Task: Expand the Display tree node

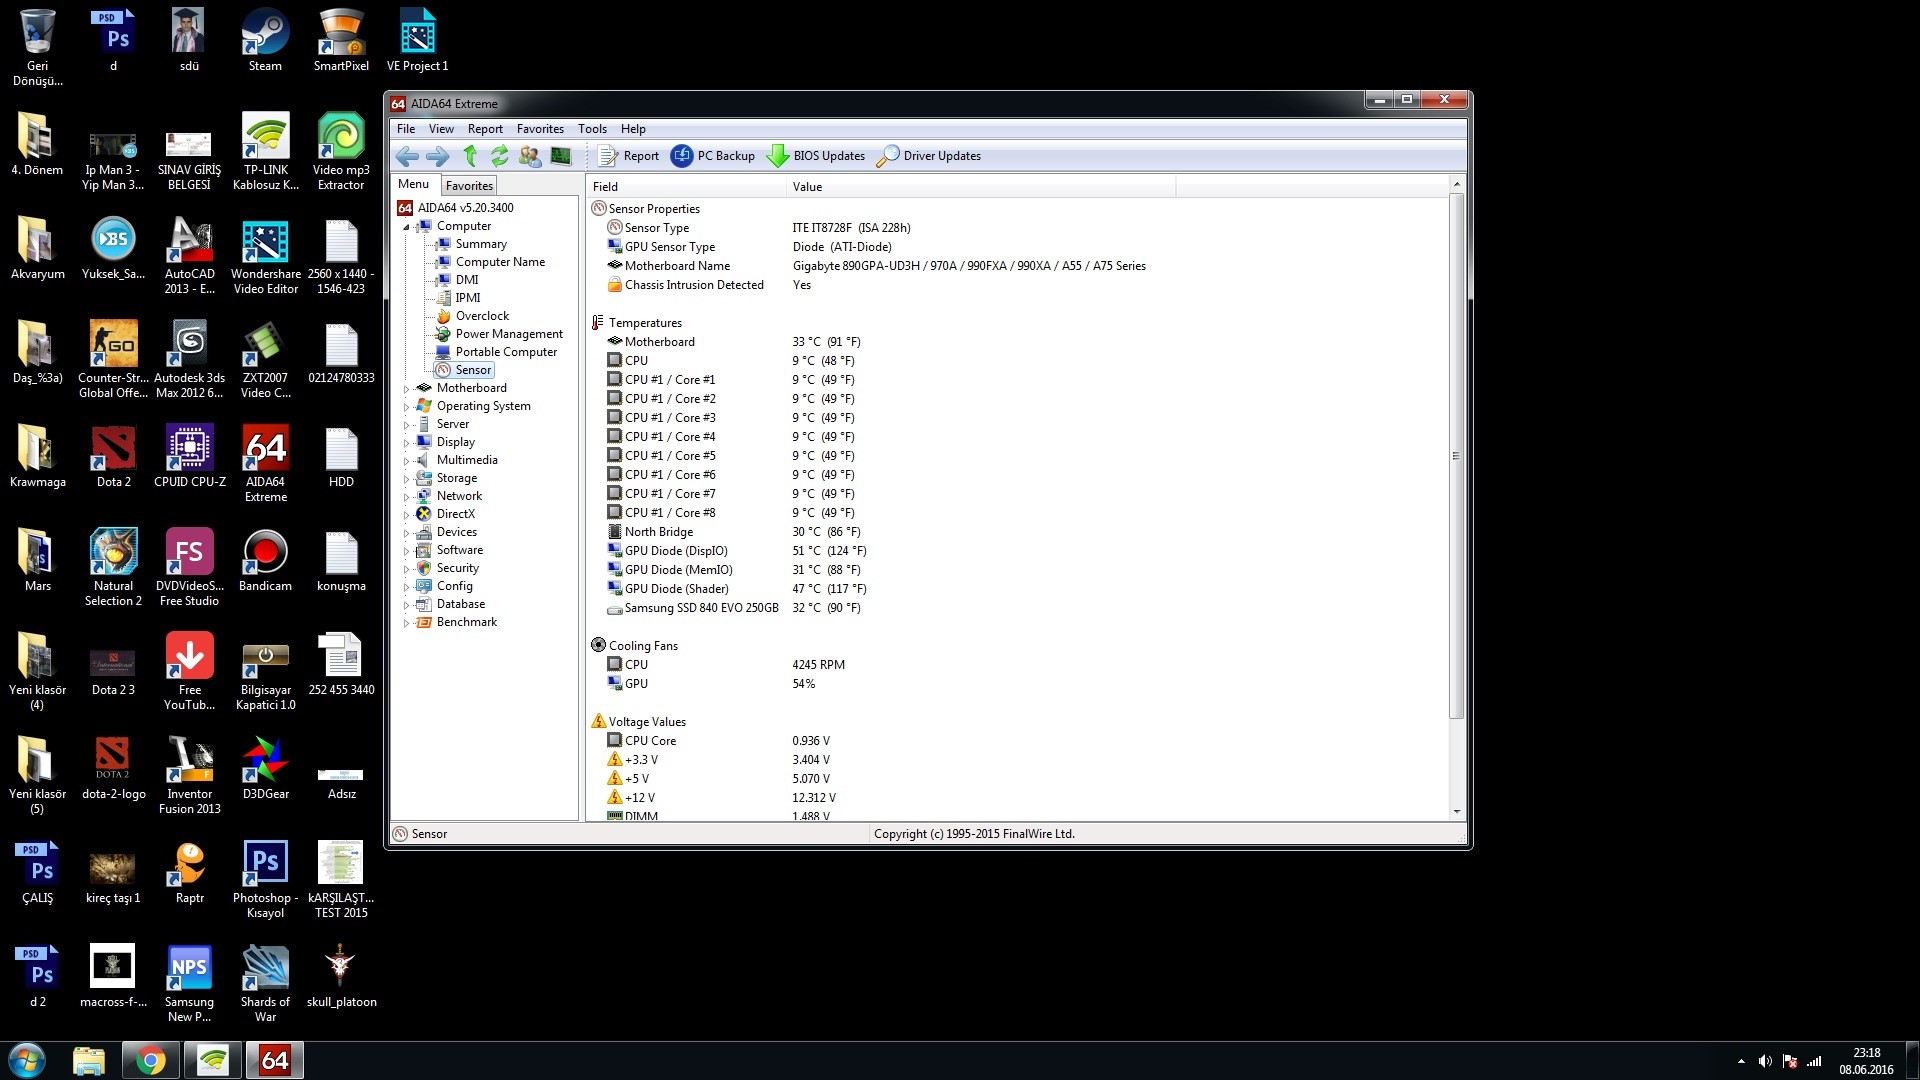Action: 407,443
